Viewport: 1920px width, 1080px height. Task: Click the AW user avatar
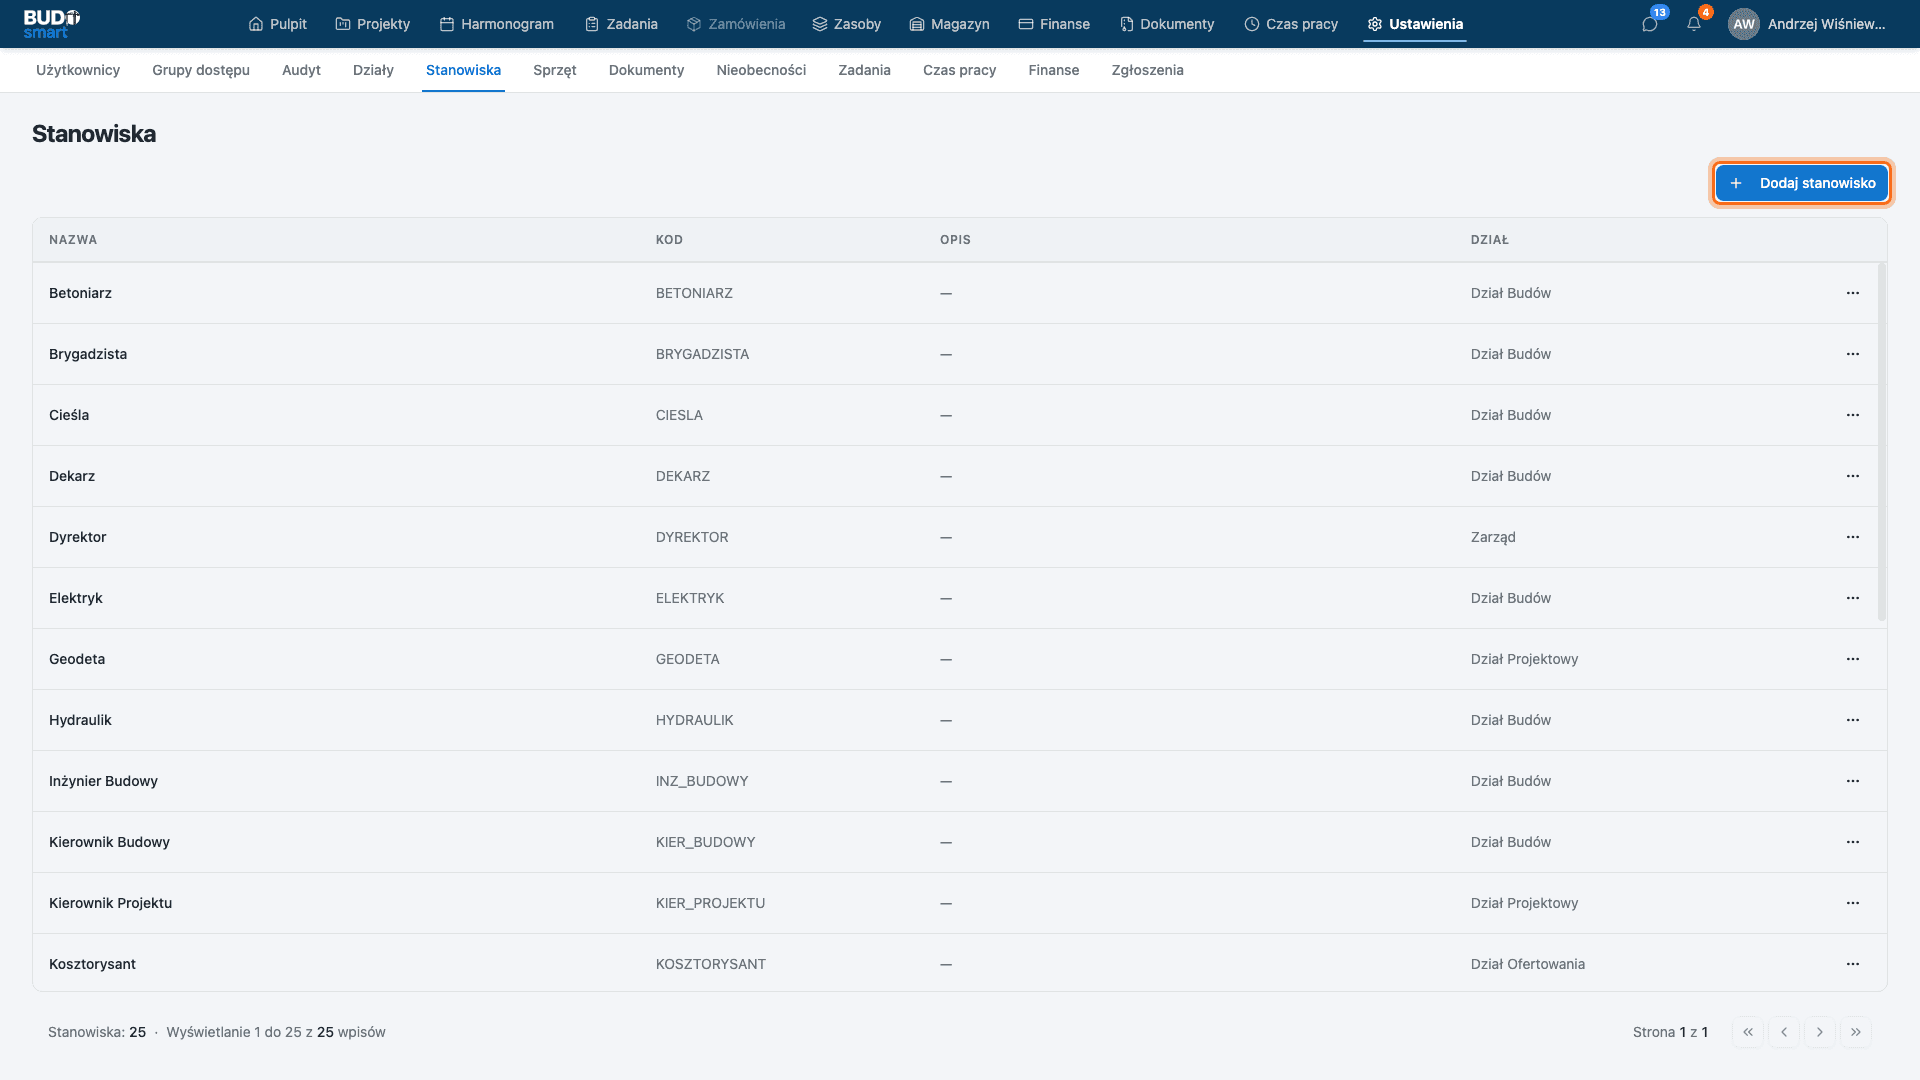(x=1744, y=24)
